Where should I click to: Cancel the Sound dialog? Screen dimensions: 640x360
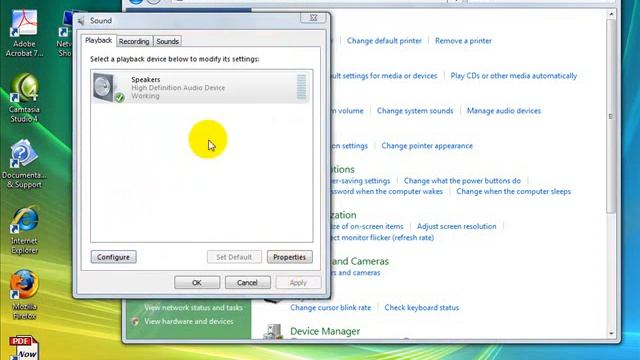pyautogui.click(x=247, y=282)
